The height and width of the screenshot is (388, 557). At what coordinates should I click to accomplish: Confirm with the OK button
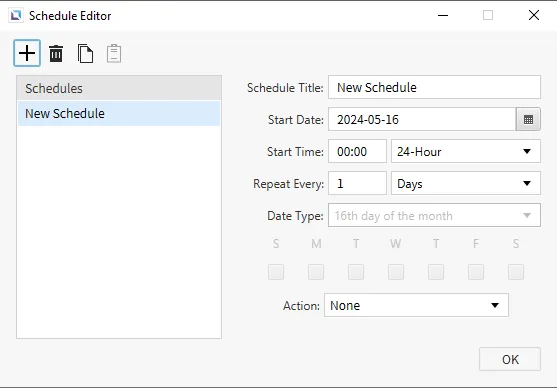[510, 359]
